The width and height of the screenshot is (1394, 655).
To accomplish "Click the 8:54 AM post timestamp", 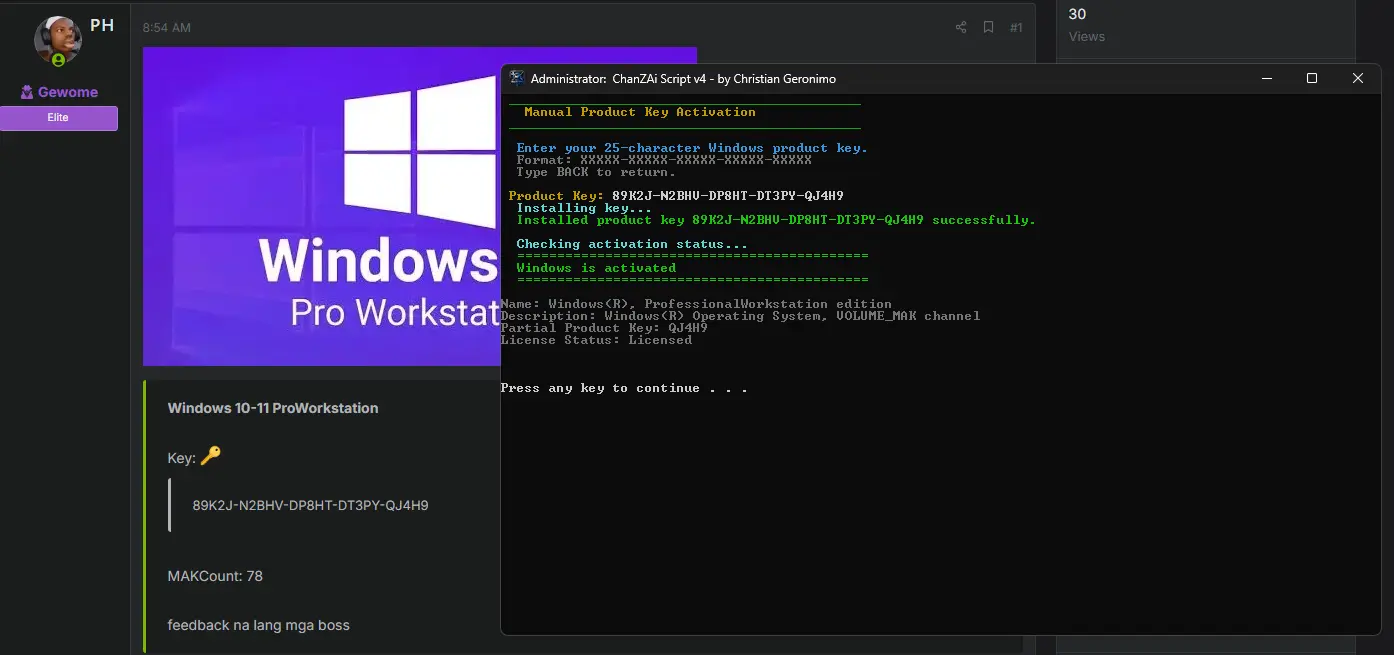I will [x=167, y=28].
